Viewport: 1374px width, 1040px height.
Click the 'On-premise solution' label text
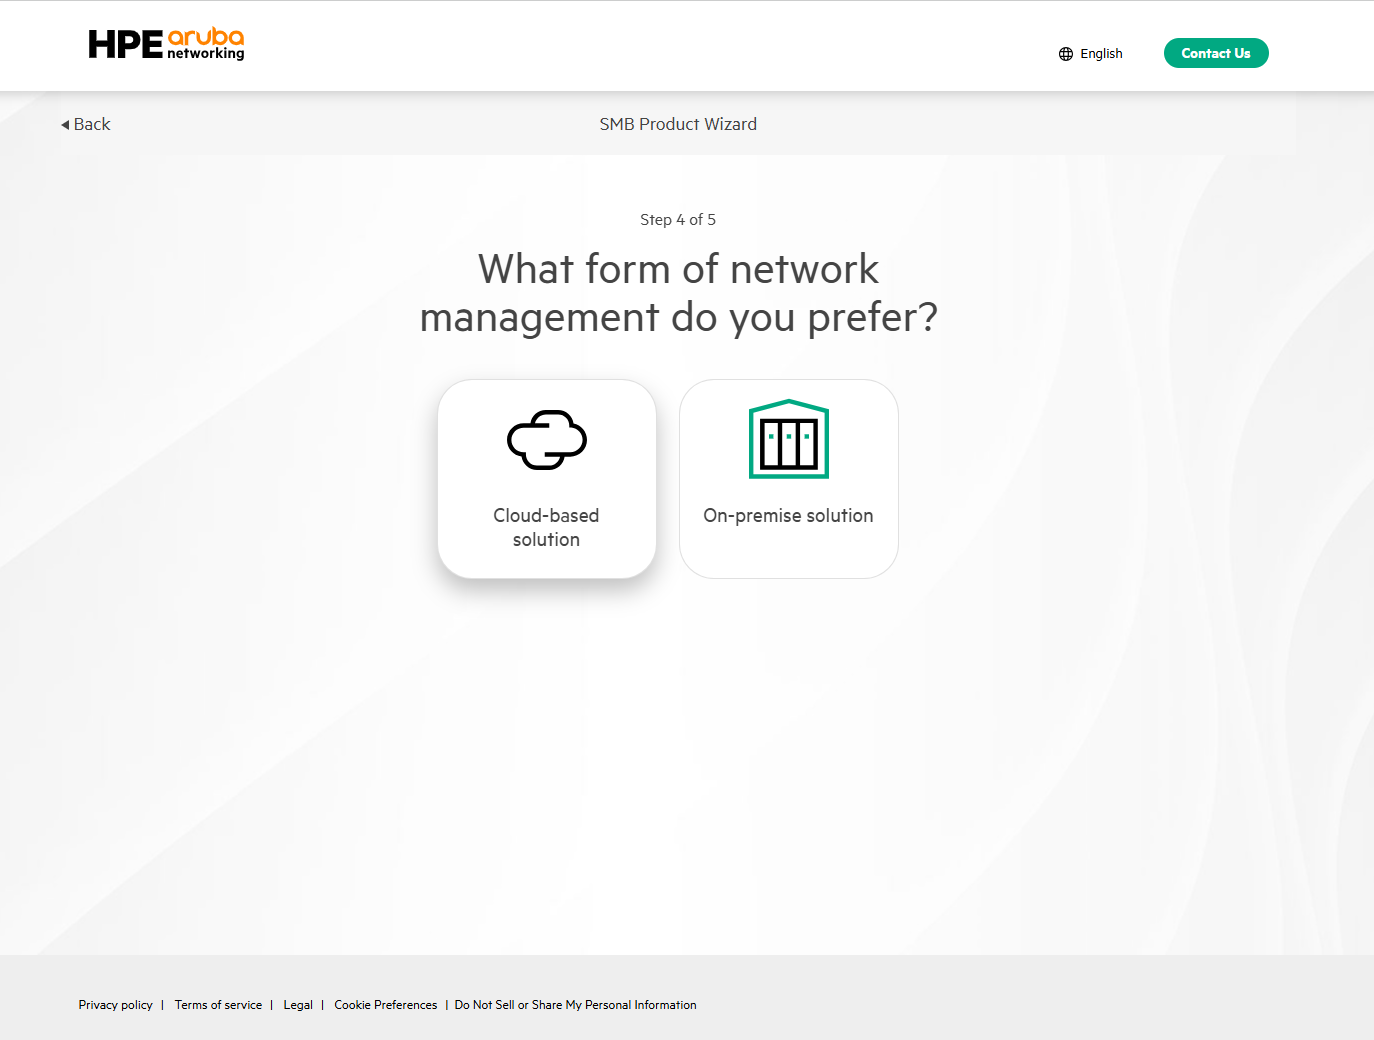point(788,515)
